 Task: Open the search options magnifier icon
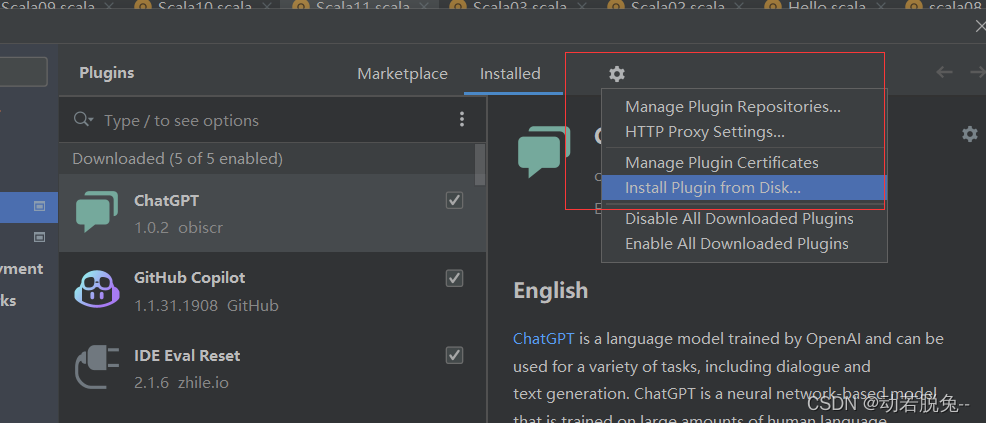pyautogui.click(x=83, y=119)
